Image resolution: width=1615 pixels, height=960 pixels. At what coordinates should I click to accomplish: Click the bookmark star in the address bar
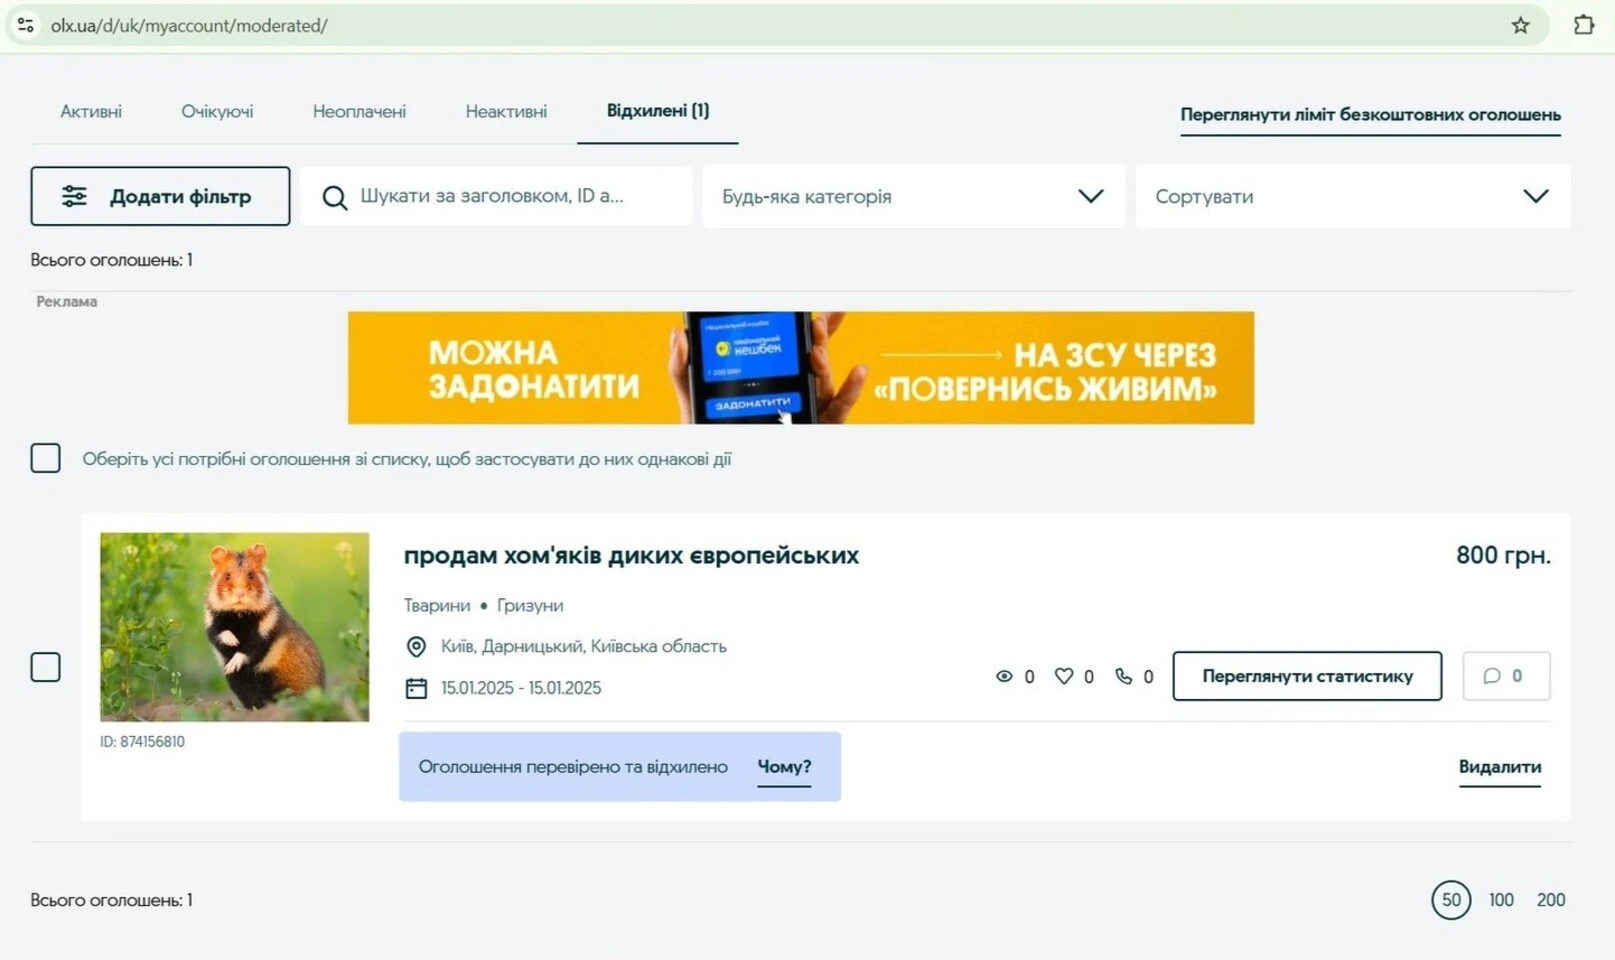pos(1520,25)
